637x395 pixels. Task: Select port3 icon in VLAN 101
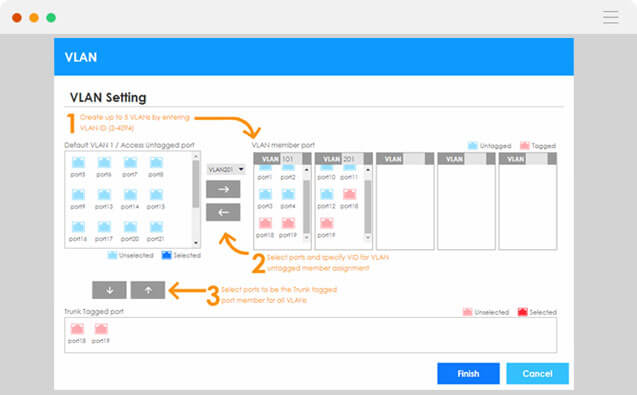point(265,195)
